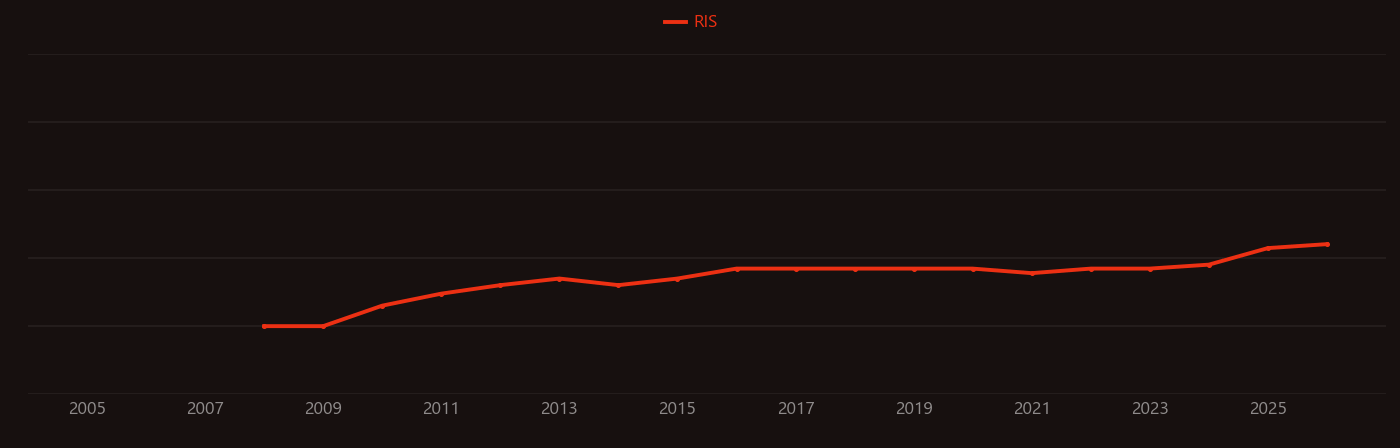
Task: Select the RIS data point at 2025
Action: coord(1268,248)
